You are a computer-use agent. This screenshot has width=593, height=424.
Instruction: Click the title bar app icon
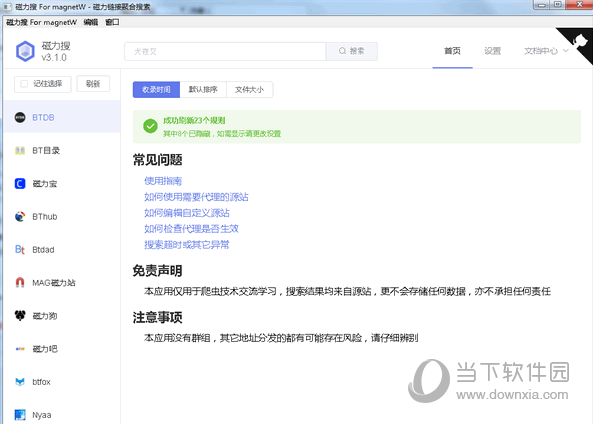pos(7,7)
